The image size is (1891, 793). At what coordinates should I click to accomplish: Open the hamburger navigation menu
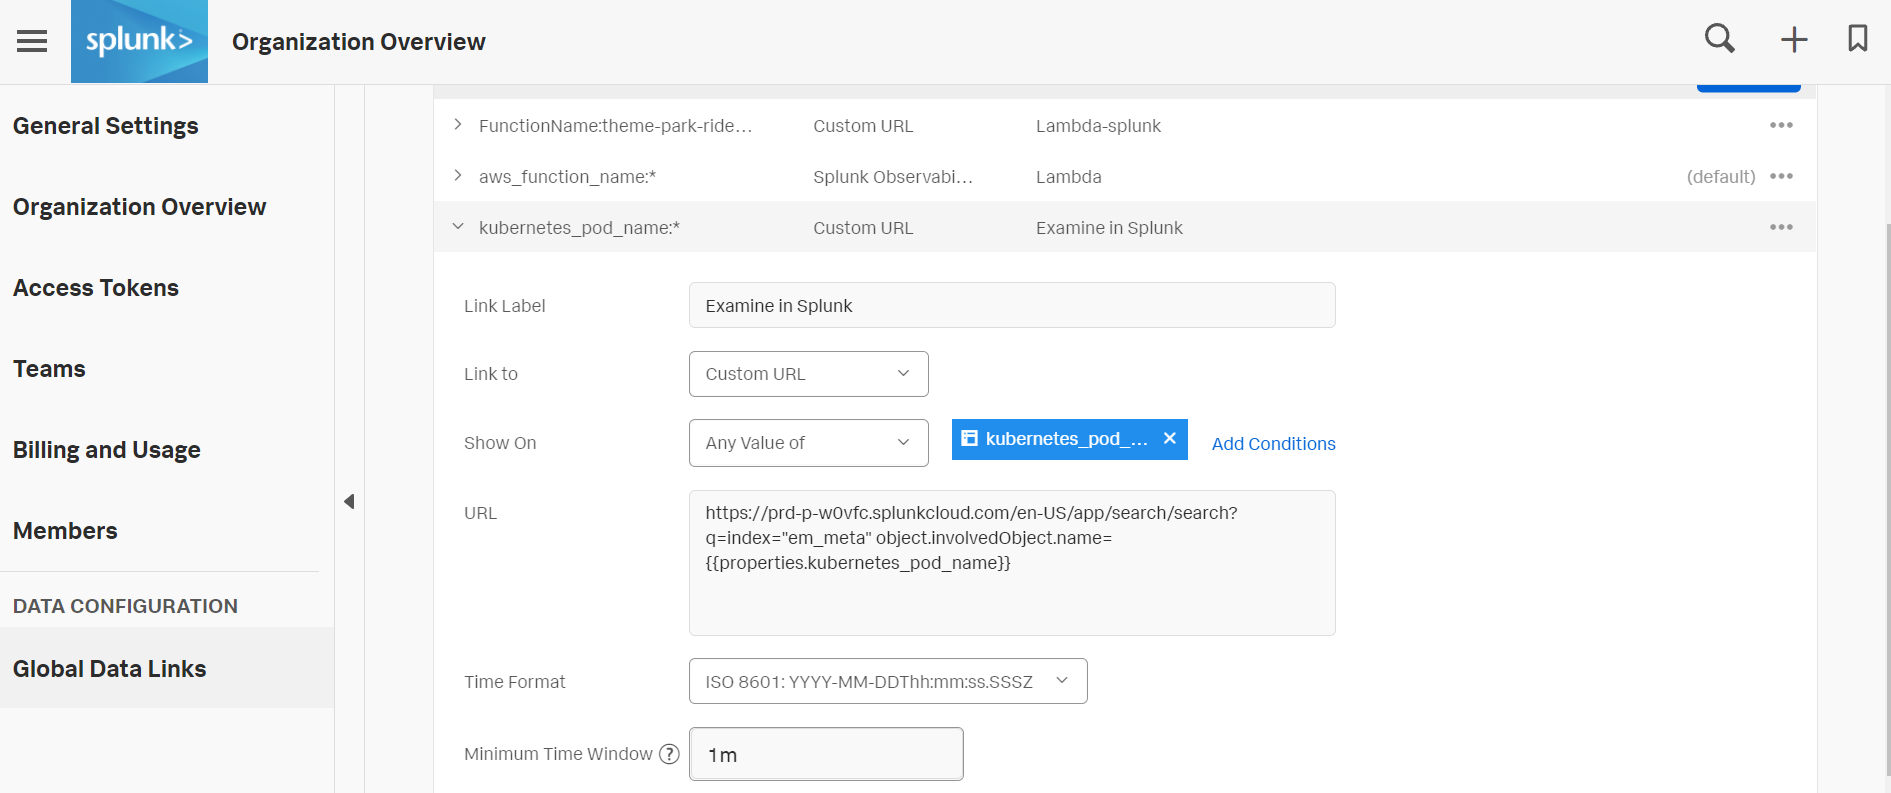tap(32, 41)
